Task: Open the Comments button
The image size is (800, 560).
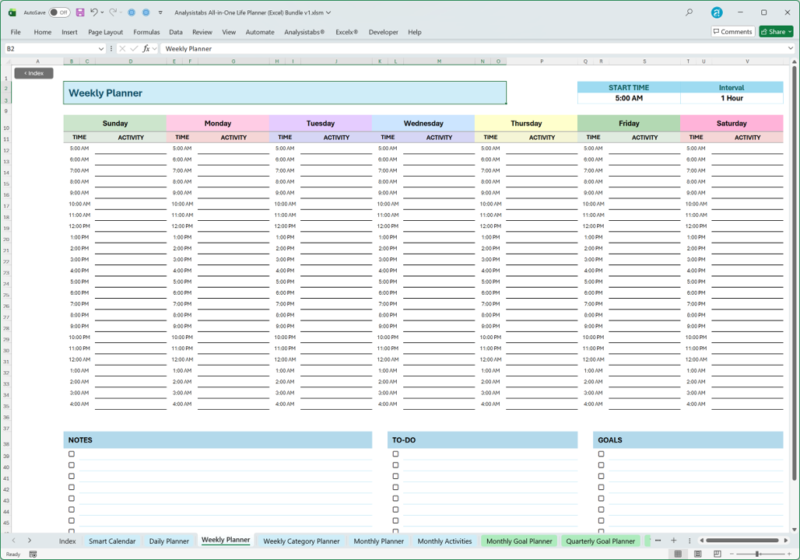Action: coord(732,32)
